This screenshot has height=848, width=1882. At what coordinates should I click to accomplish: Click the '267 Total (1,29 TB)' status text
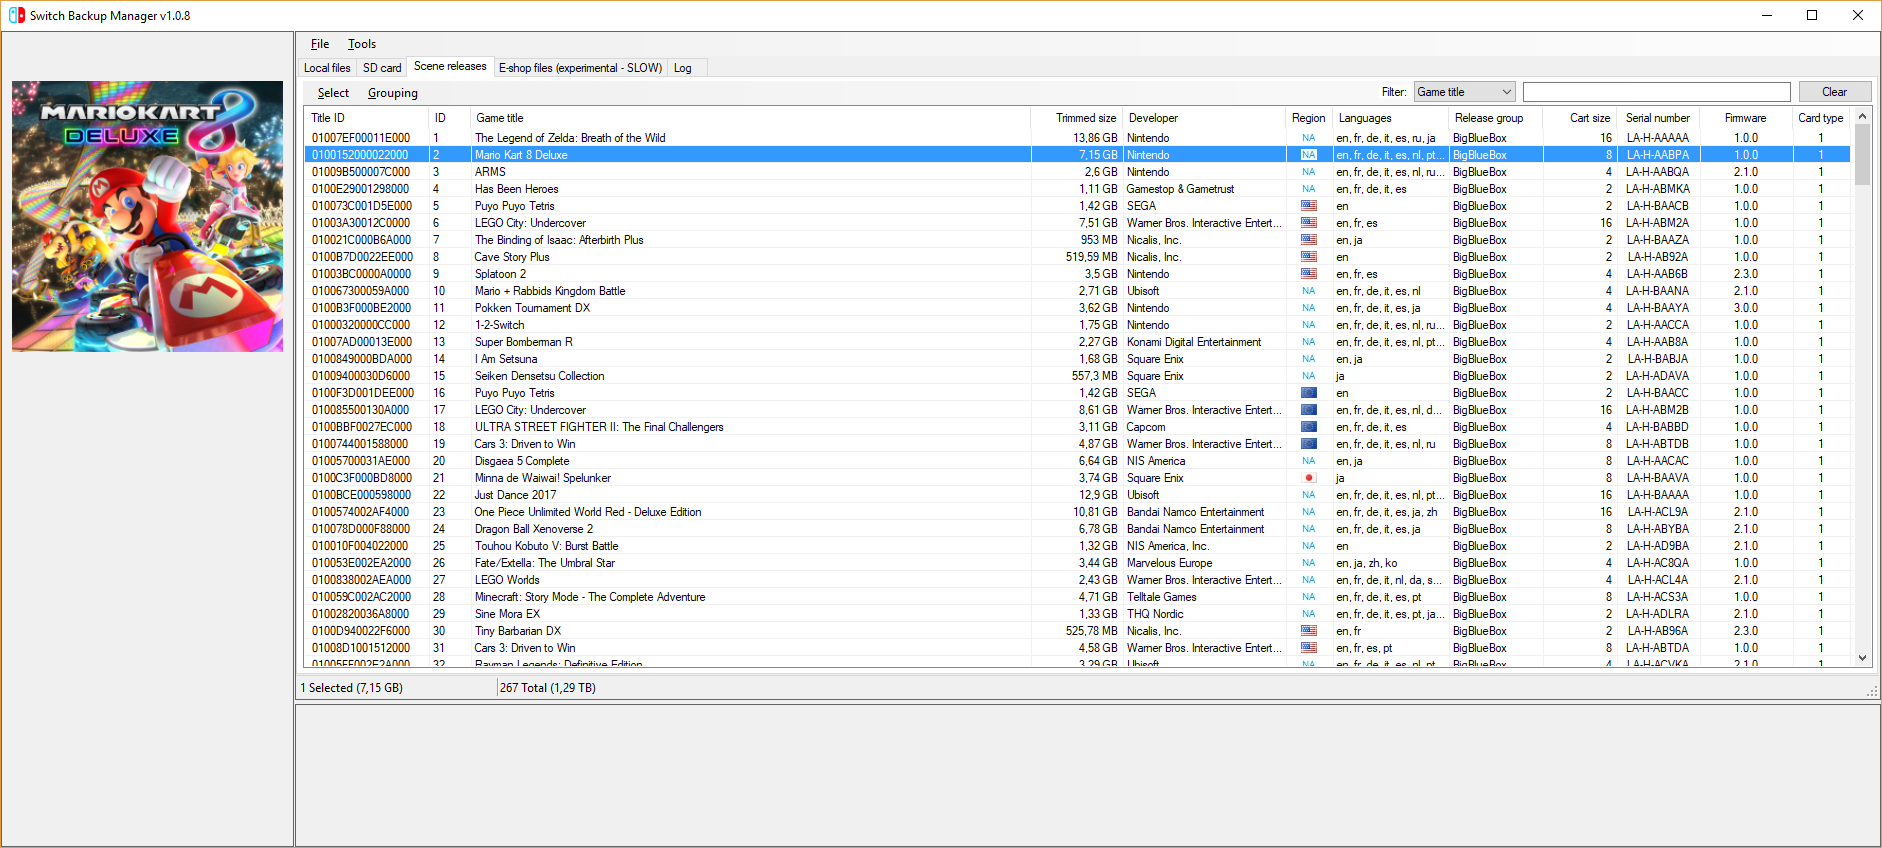pyautogui.click(x=548, y=688)
